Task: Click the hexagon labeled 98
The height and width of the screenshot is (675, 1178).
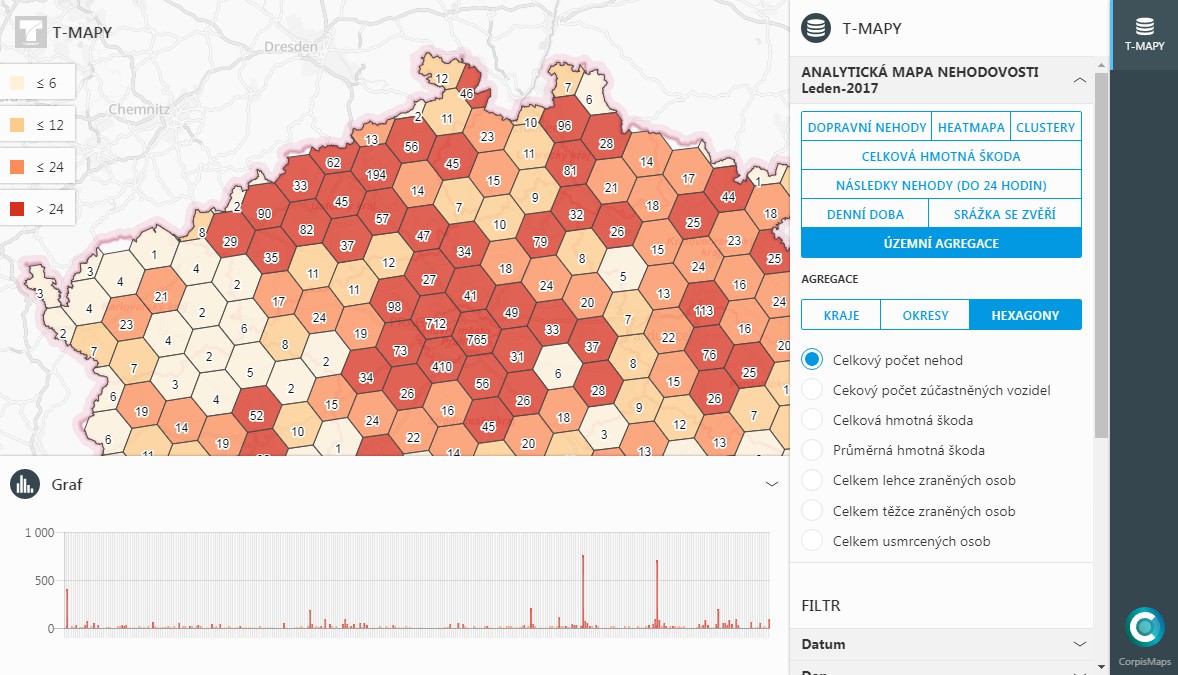Action: click(394, 307)
